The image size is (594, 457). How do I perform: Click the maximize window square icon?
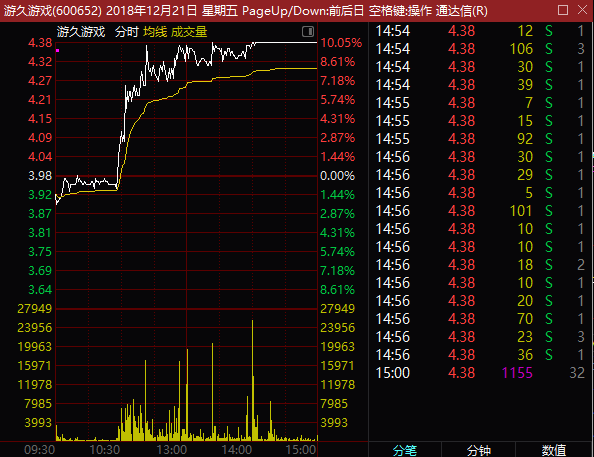coord(563,10)
